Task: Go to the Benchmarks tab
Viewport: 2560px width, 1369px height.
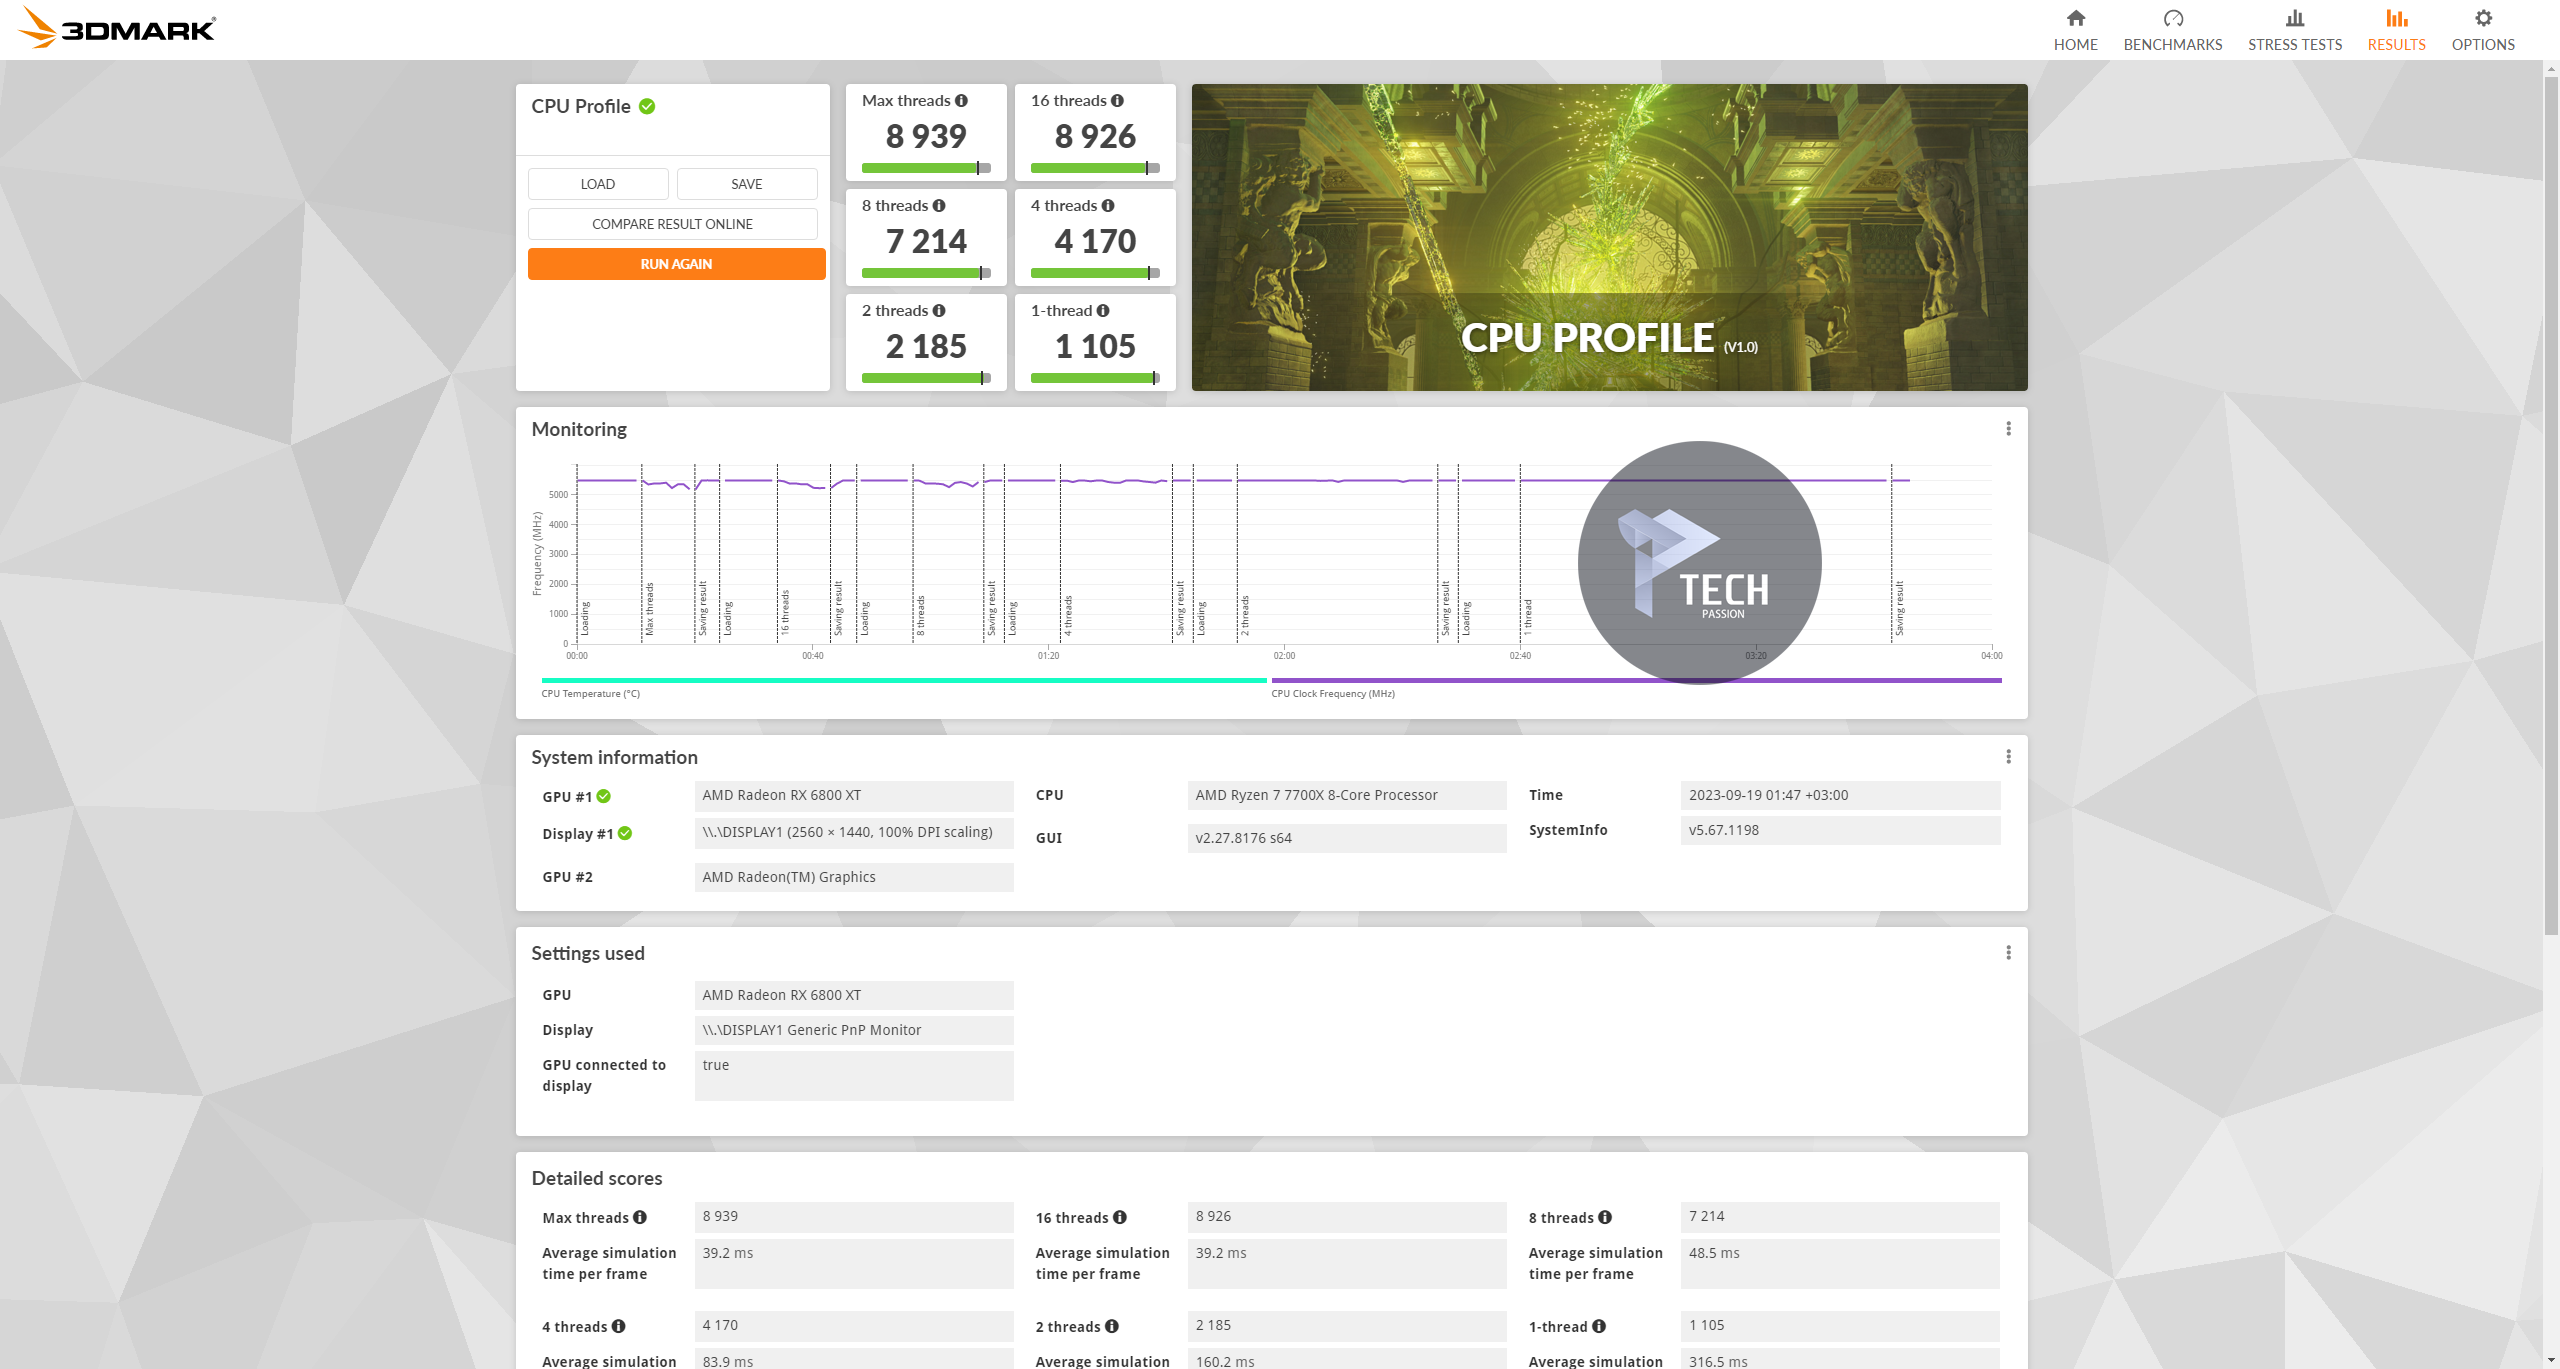Action: click(2172, 30)
